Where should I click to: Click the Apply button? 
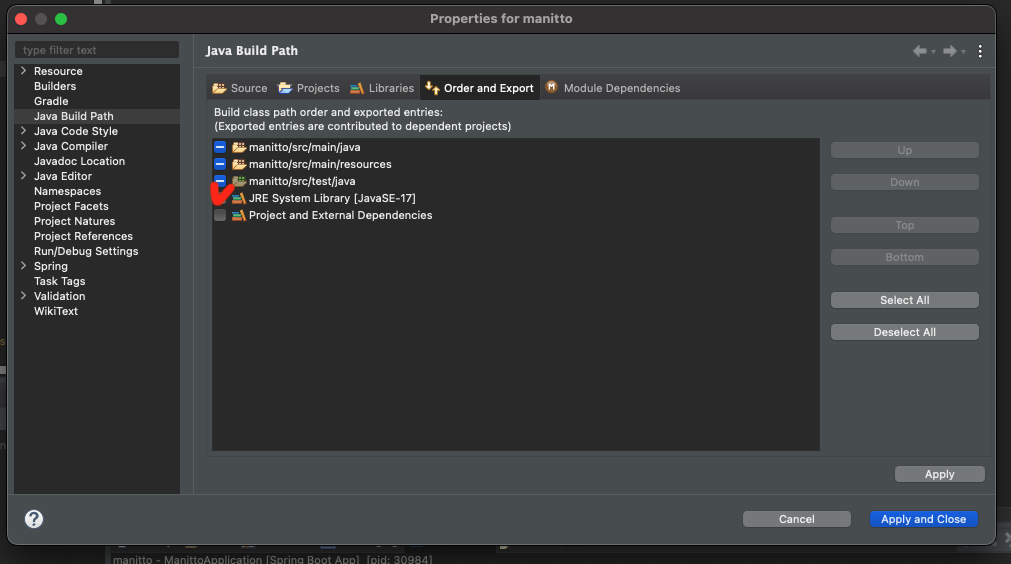pos(939,474)
